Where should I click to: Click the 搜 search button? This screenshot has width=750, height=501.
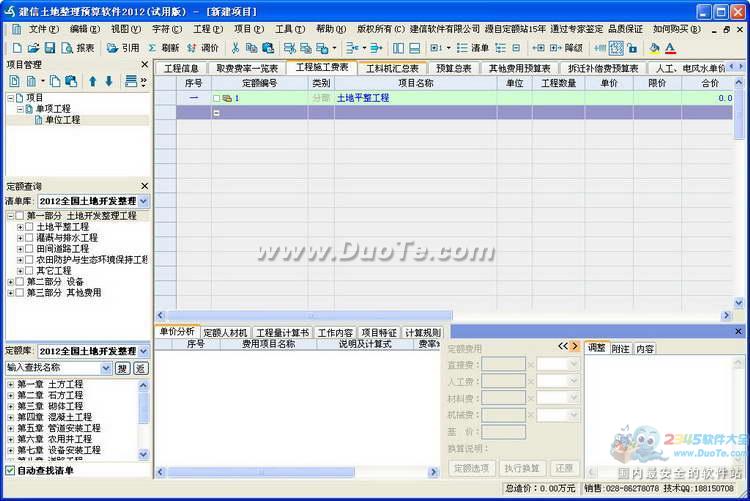[122, 368]
